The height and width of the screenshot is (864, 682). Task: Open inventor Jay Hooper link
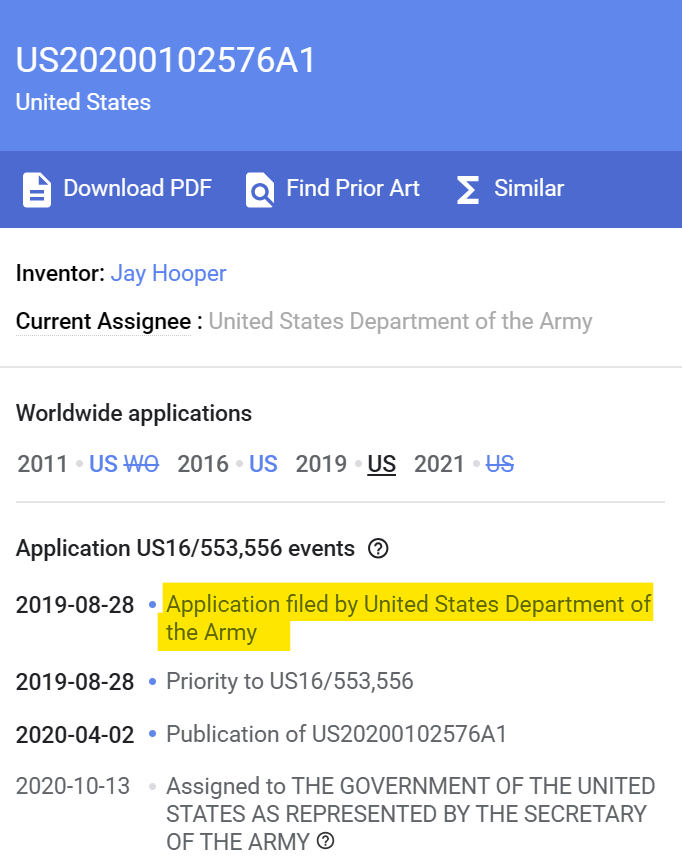point(169,273)
